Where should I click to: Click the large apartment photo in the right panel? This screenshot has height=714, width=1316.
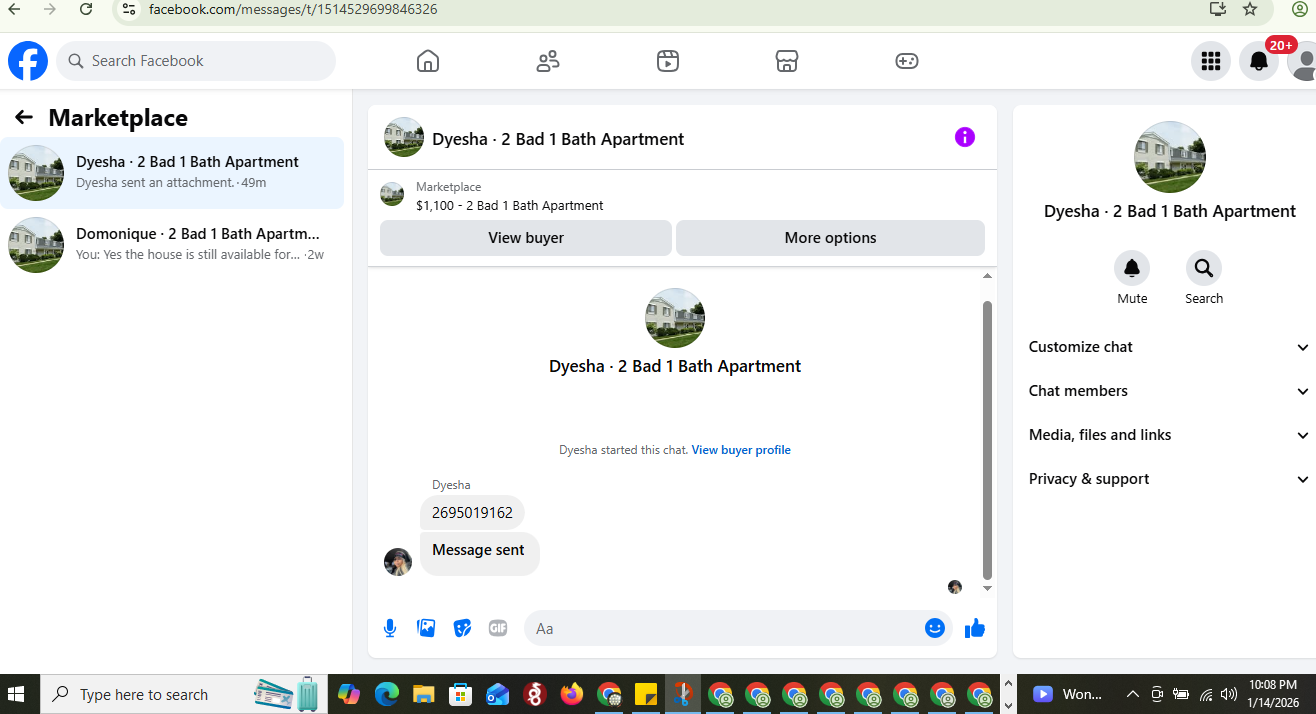click(x=1170, y=157)
